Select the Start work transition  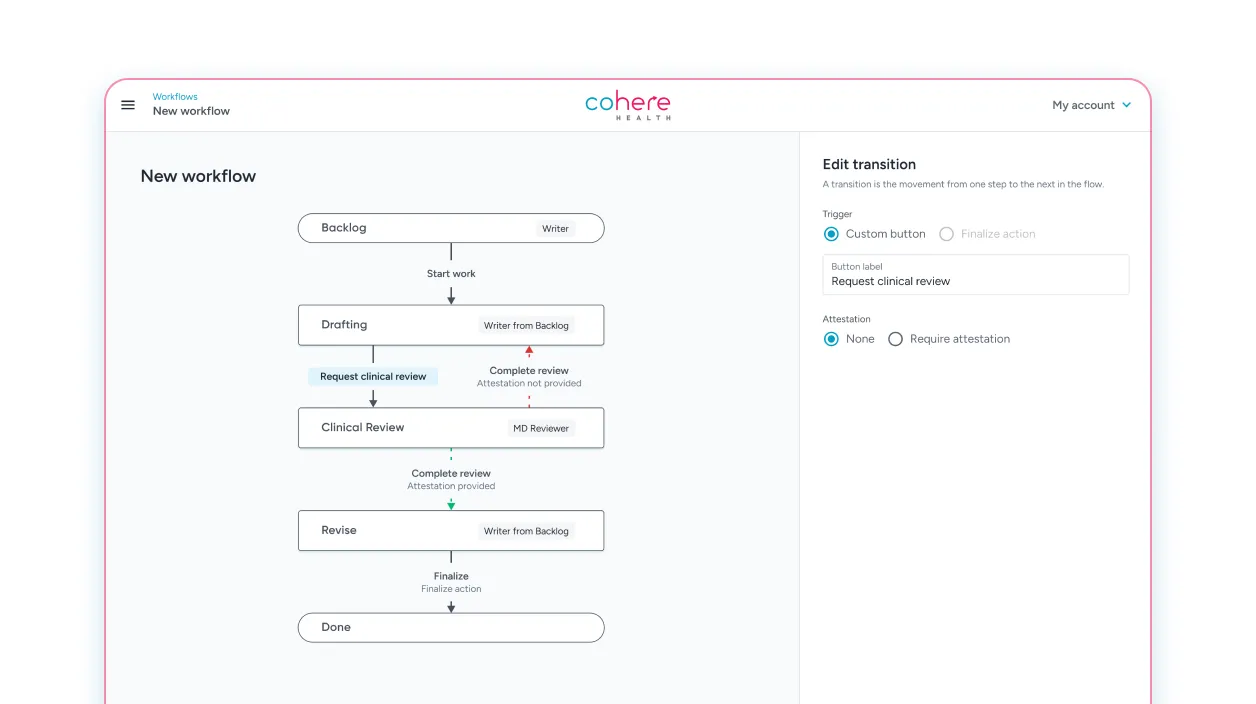451,273
